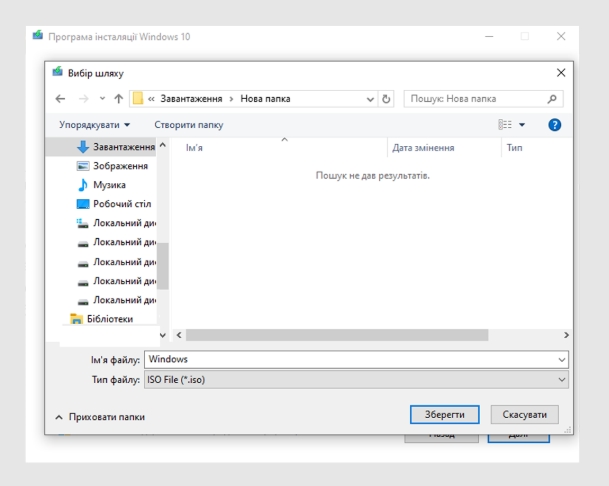The height and width of the screenshot is (486, 609).
Task: Select Робочий стіл in the navigation pane
Action: (x=114, y=204)
